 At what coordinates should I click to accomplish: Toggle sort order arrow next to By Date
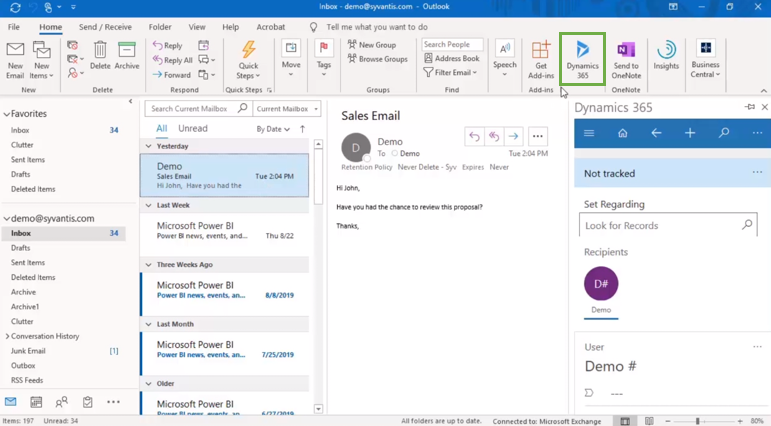302,129
